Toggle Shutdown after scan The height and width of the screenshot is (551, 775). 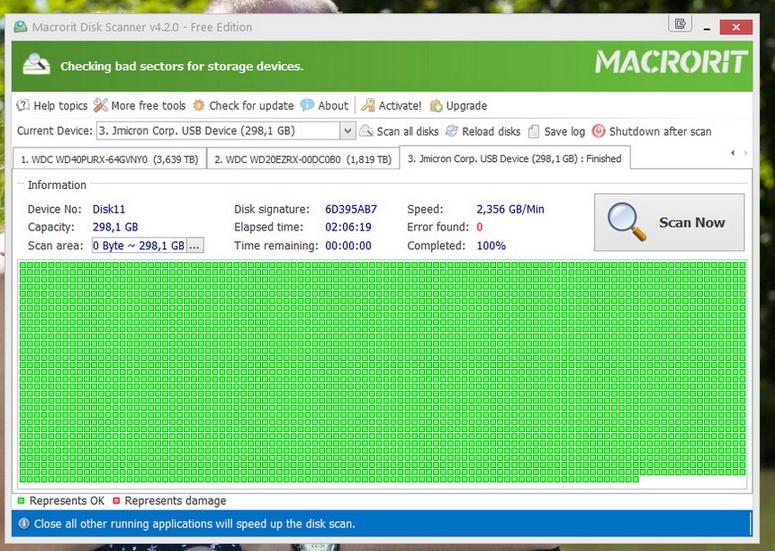652,132
